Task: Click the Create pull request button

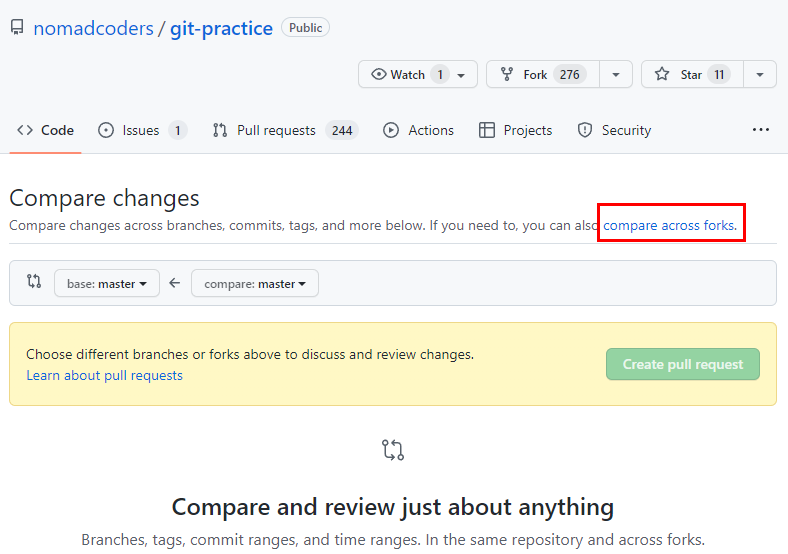Action: click(x=682, y=364)
